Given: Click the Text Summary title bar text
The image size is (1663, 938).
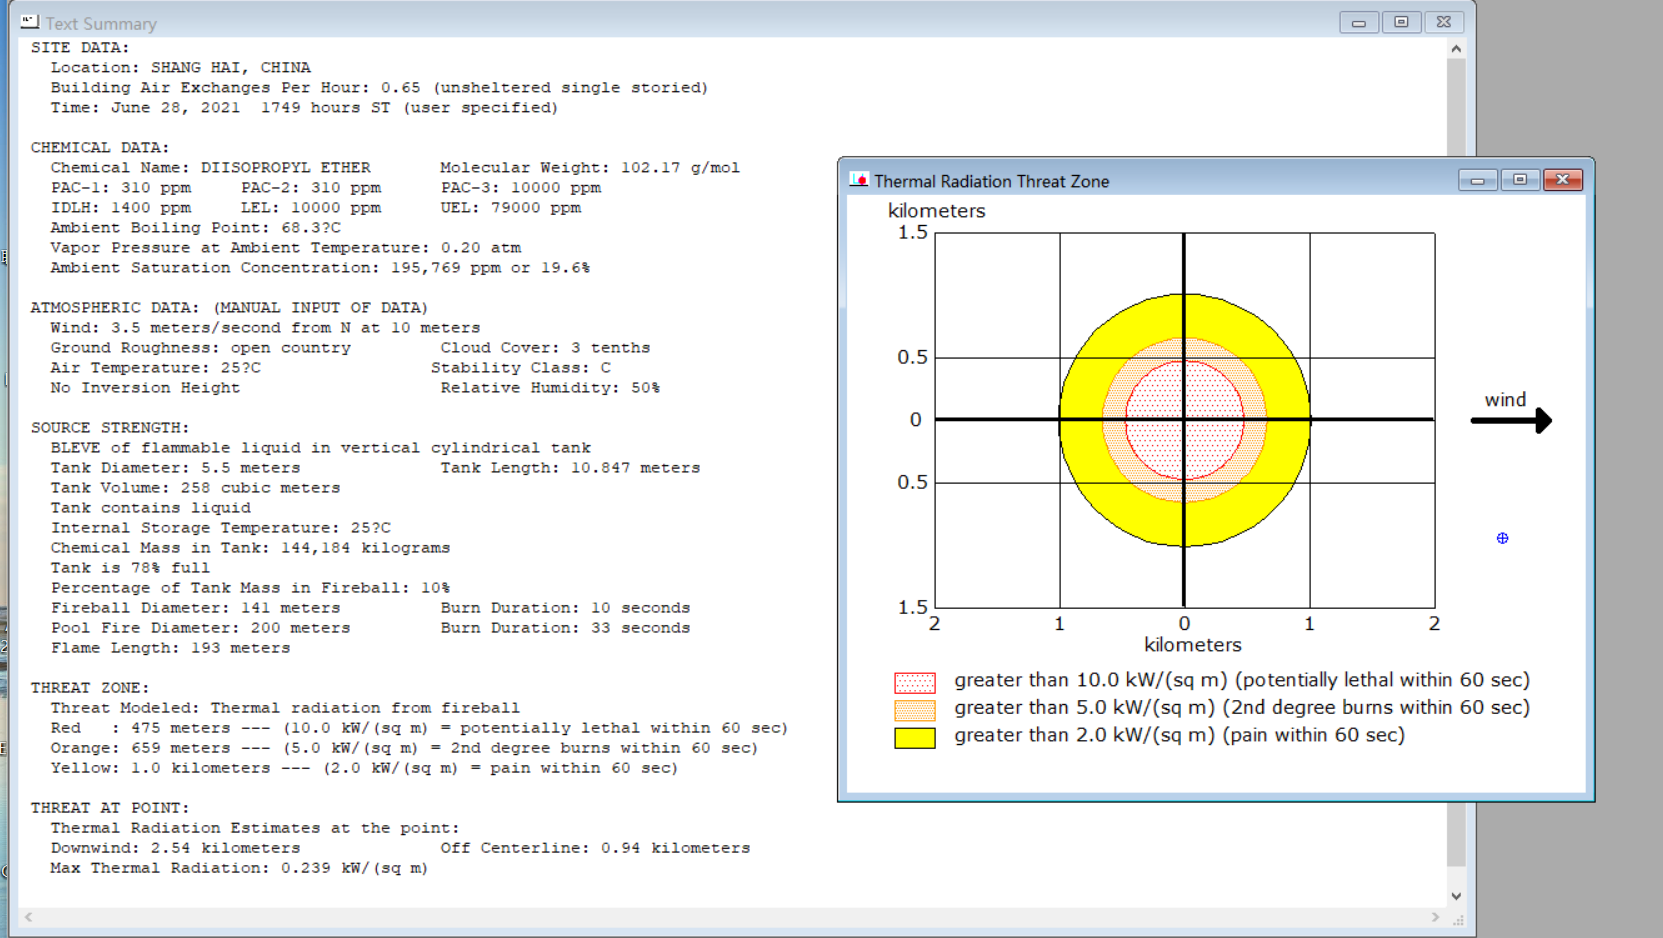Looking at the screenshot, I should (x=101, y=23).
